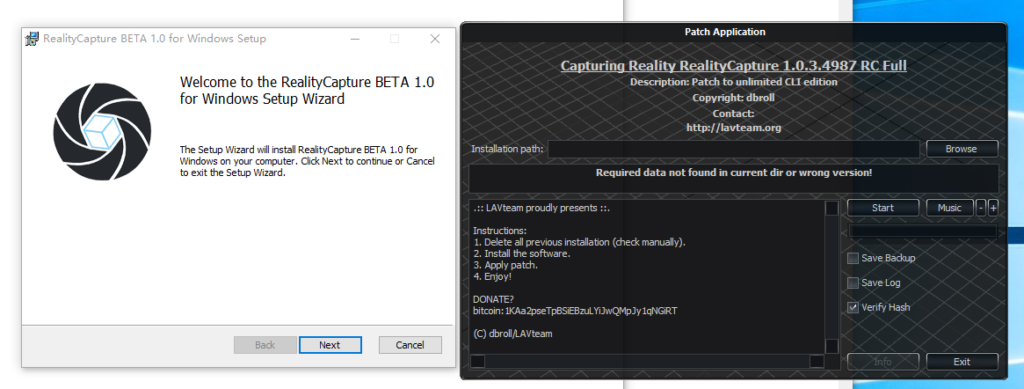This screenshot has width=1024, height=389.
Task: Click the log's vertical scrollbar top button
Action: tap(831, 208)
